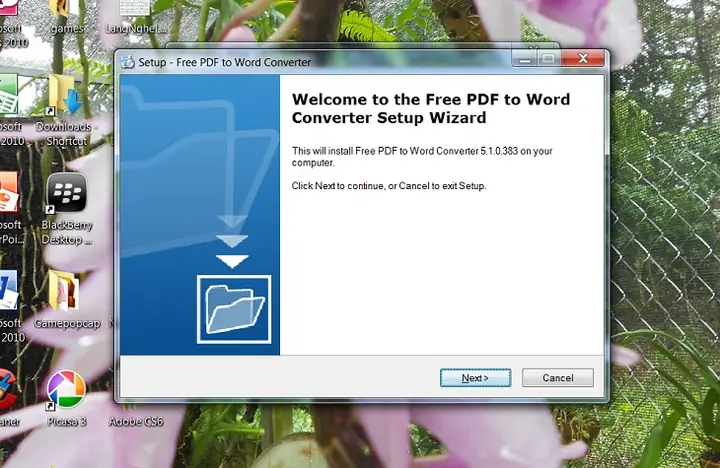Cancel the PDF to Word Converter setup
The image size is (720, 468).
pos(557,378)
